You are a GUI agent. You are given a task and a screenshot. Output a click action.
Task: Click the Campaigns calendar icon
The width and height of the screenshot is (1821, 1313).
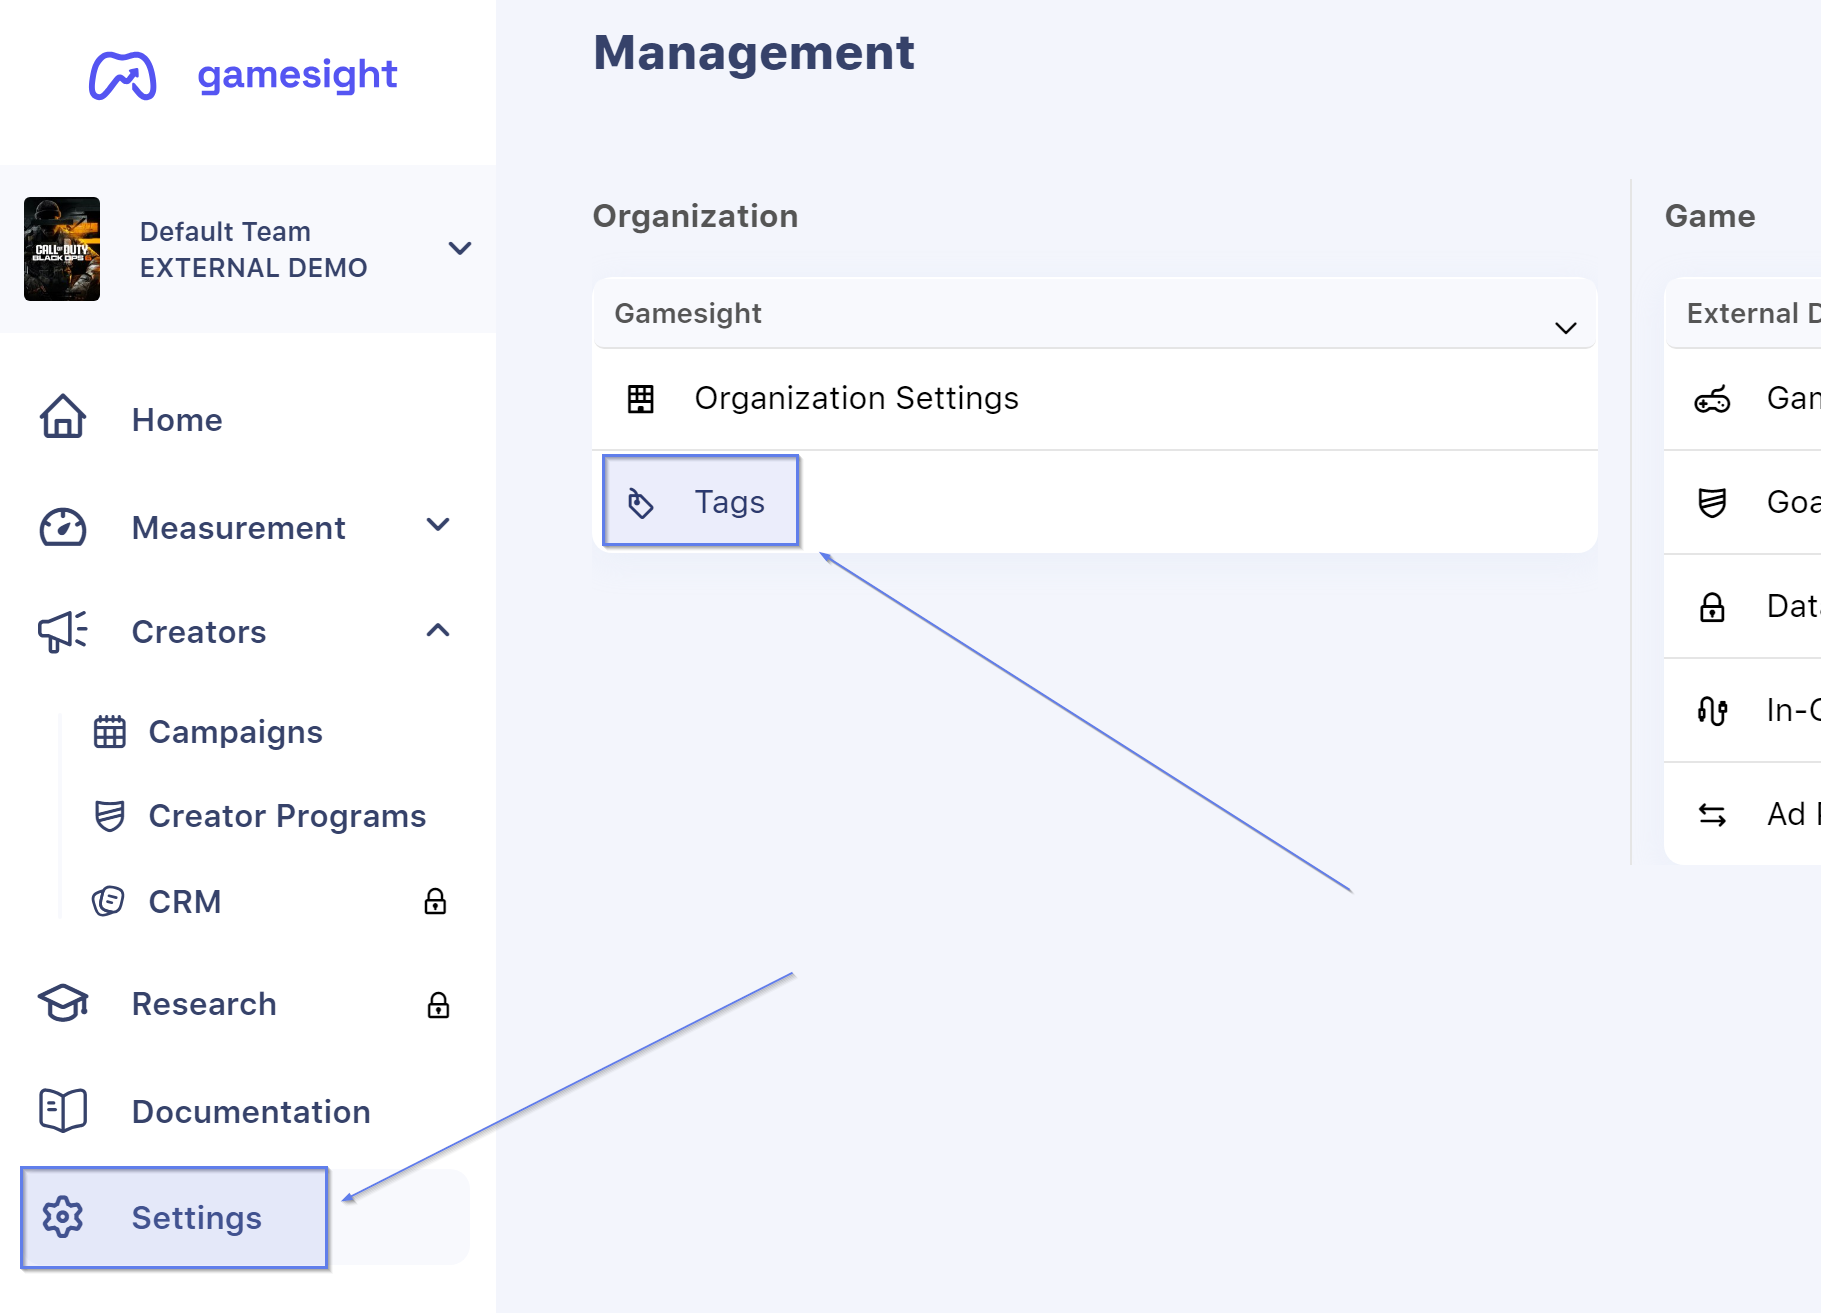pyautogui.click(x=110, y=732)
